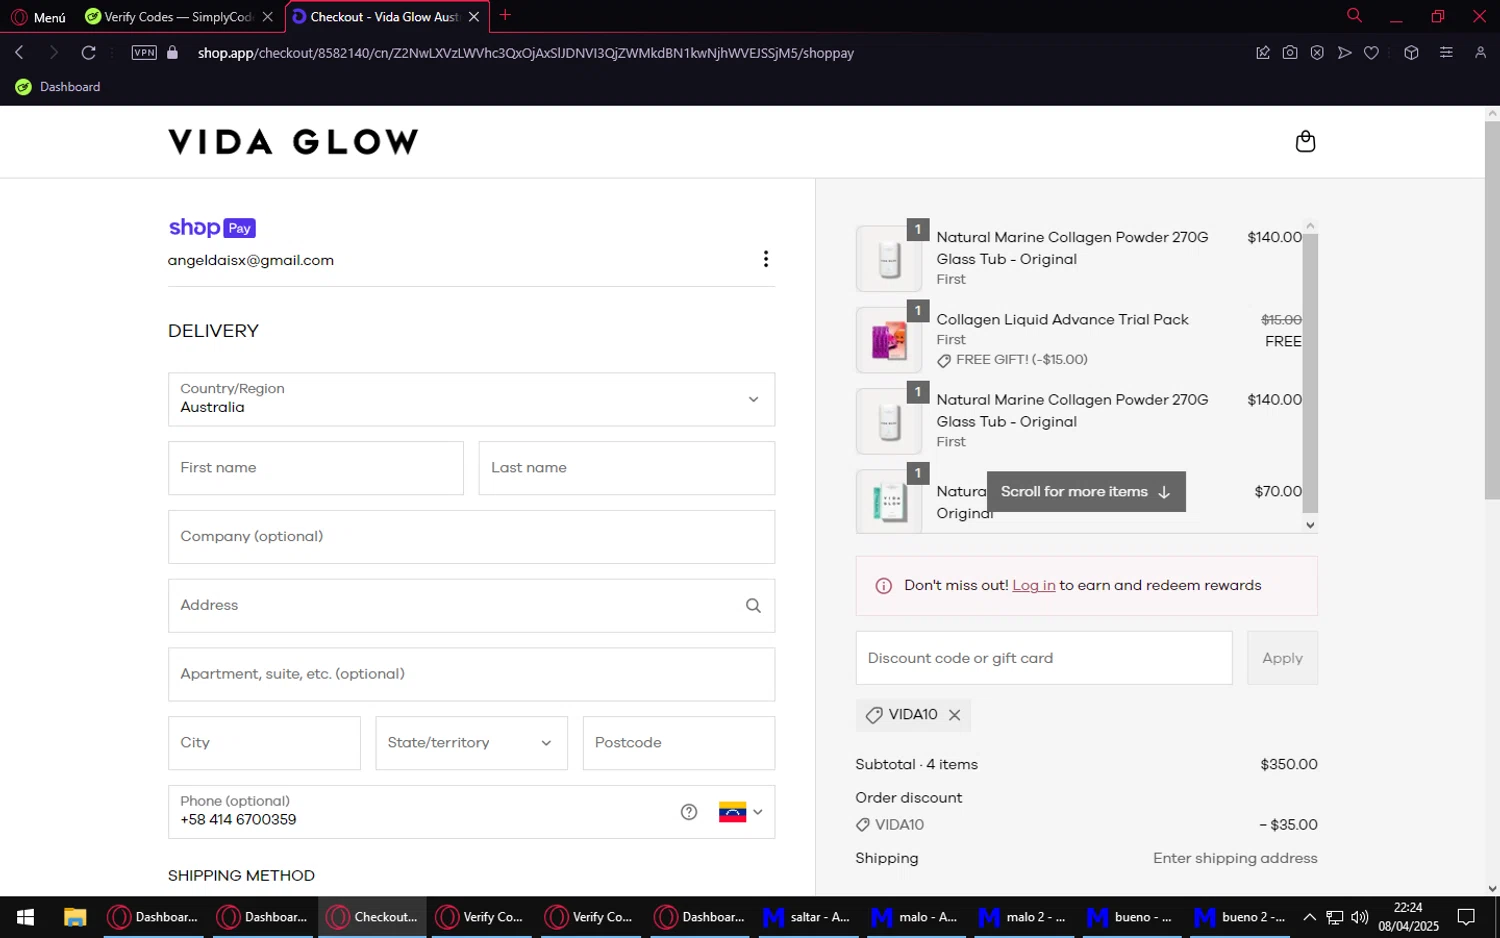Click the Vida Glow logo
Screen dimensions: 1500x938
(x=293, y=142)
